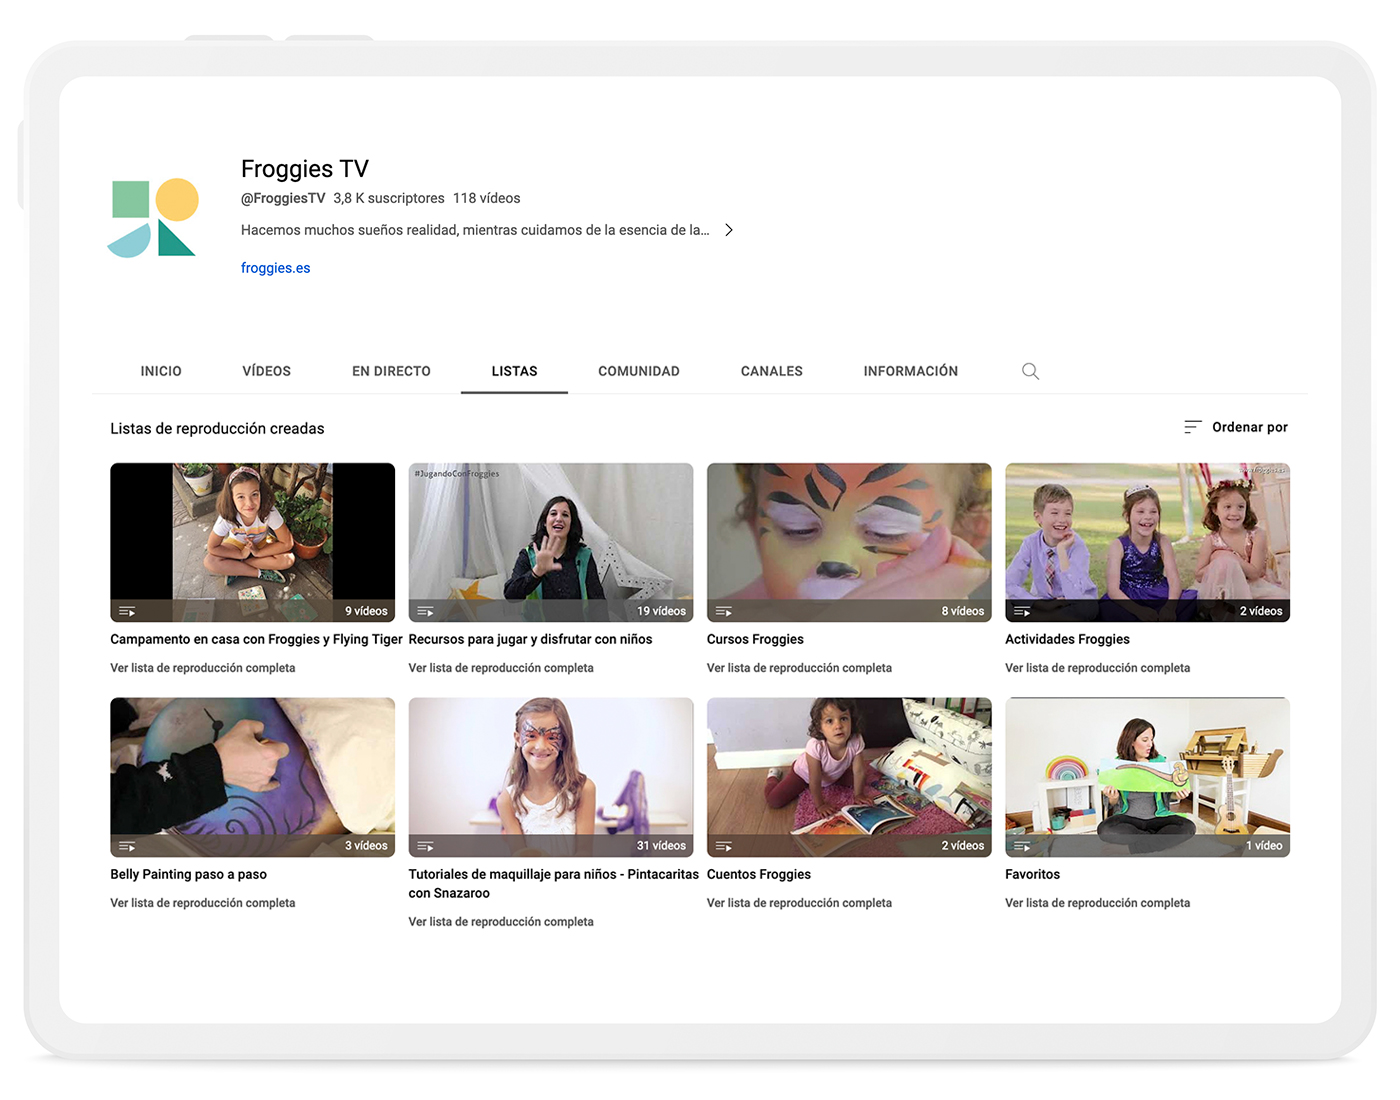Click playlist icon on Cuentos Froggies thumbnail
Image resolution: width=1400 pixels, height=1100 pixels.
[x=724, y=846]
